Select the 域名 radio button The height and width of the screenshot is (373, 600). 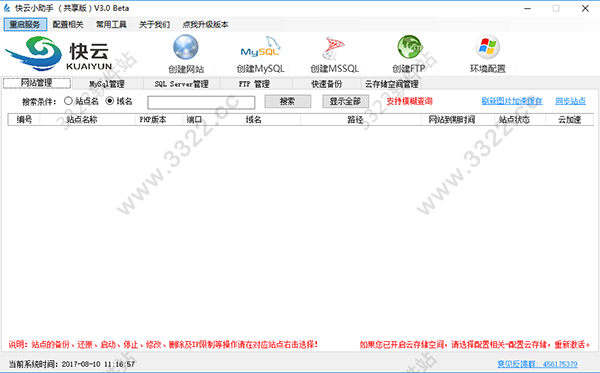[x=109, y=101]
